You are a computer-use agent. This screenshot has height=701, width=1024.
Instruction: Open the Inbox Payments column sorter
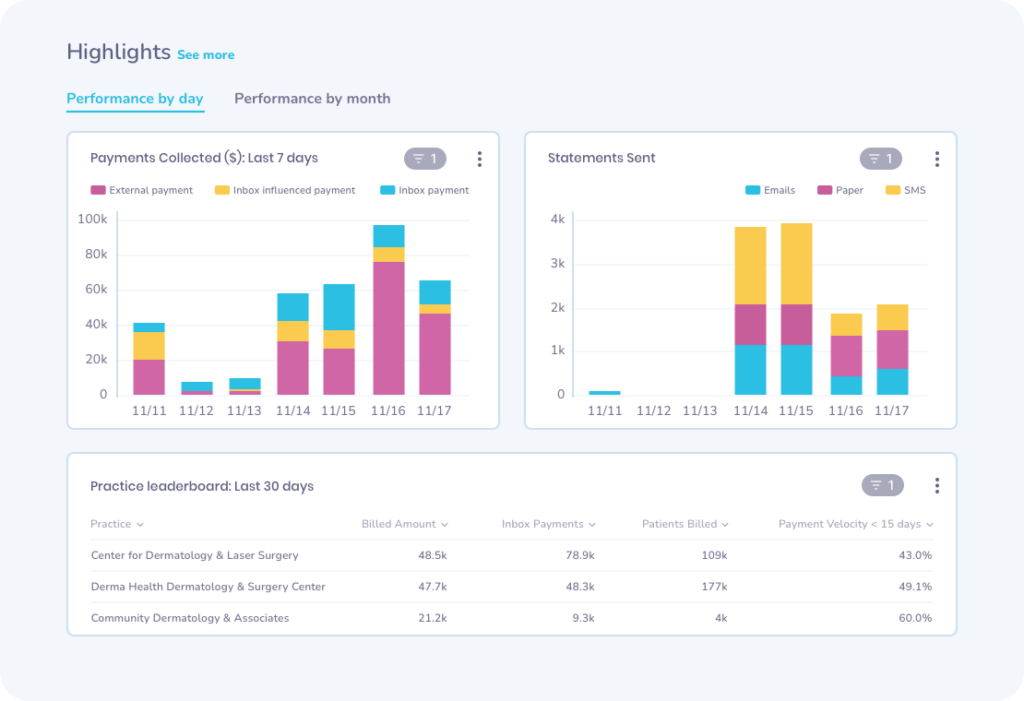[549, 523]
